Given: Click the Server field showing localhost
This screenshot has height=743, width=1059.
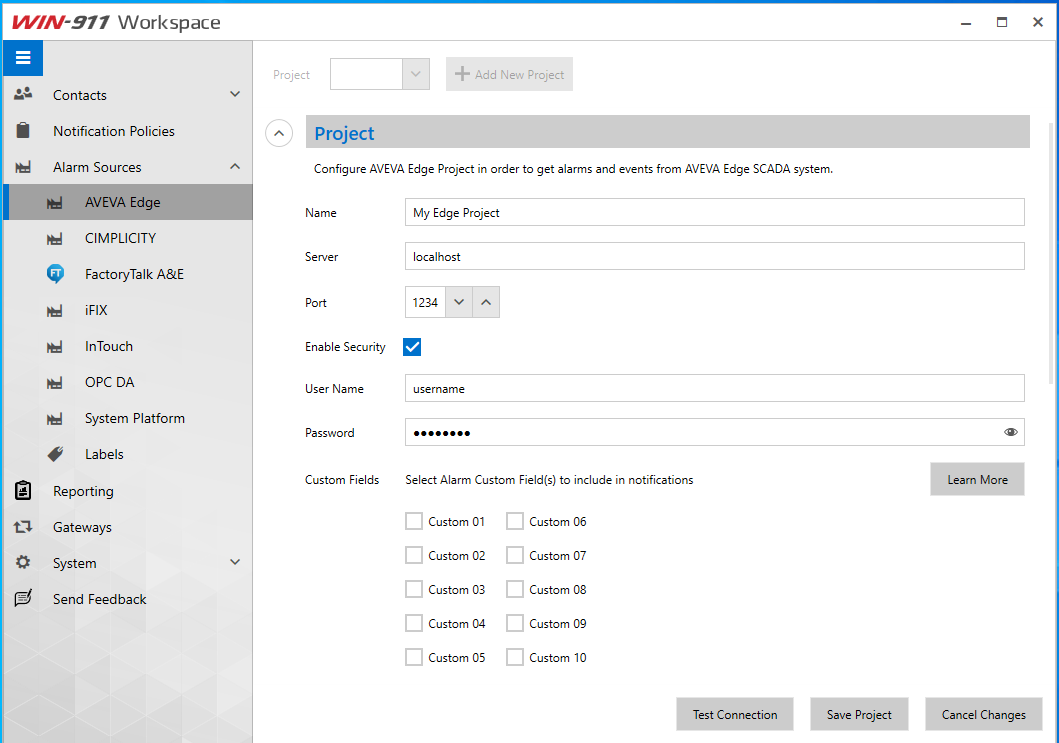Looking at the screenshot, I should coord(715,256).
